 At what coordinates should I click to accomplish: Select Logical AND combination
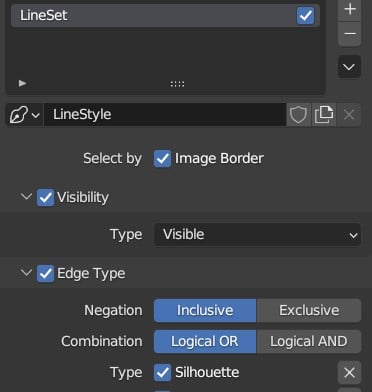point(309,341)
